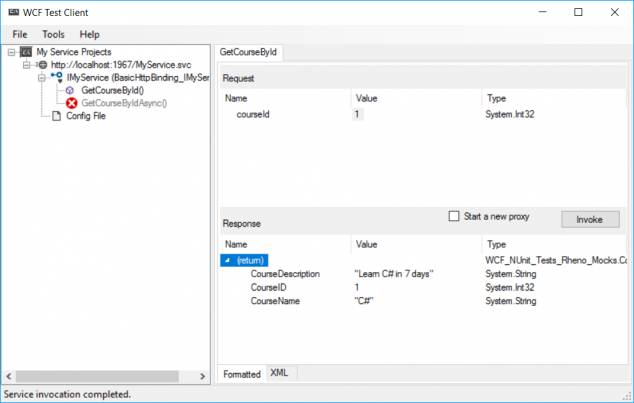Click the Response grid Name column header
The width and height of the screenshot is (634, 403).
pos(236,244)
